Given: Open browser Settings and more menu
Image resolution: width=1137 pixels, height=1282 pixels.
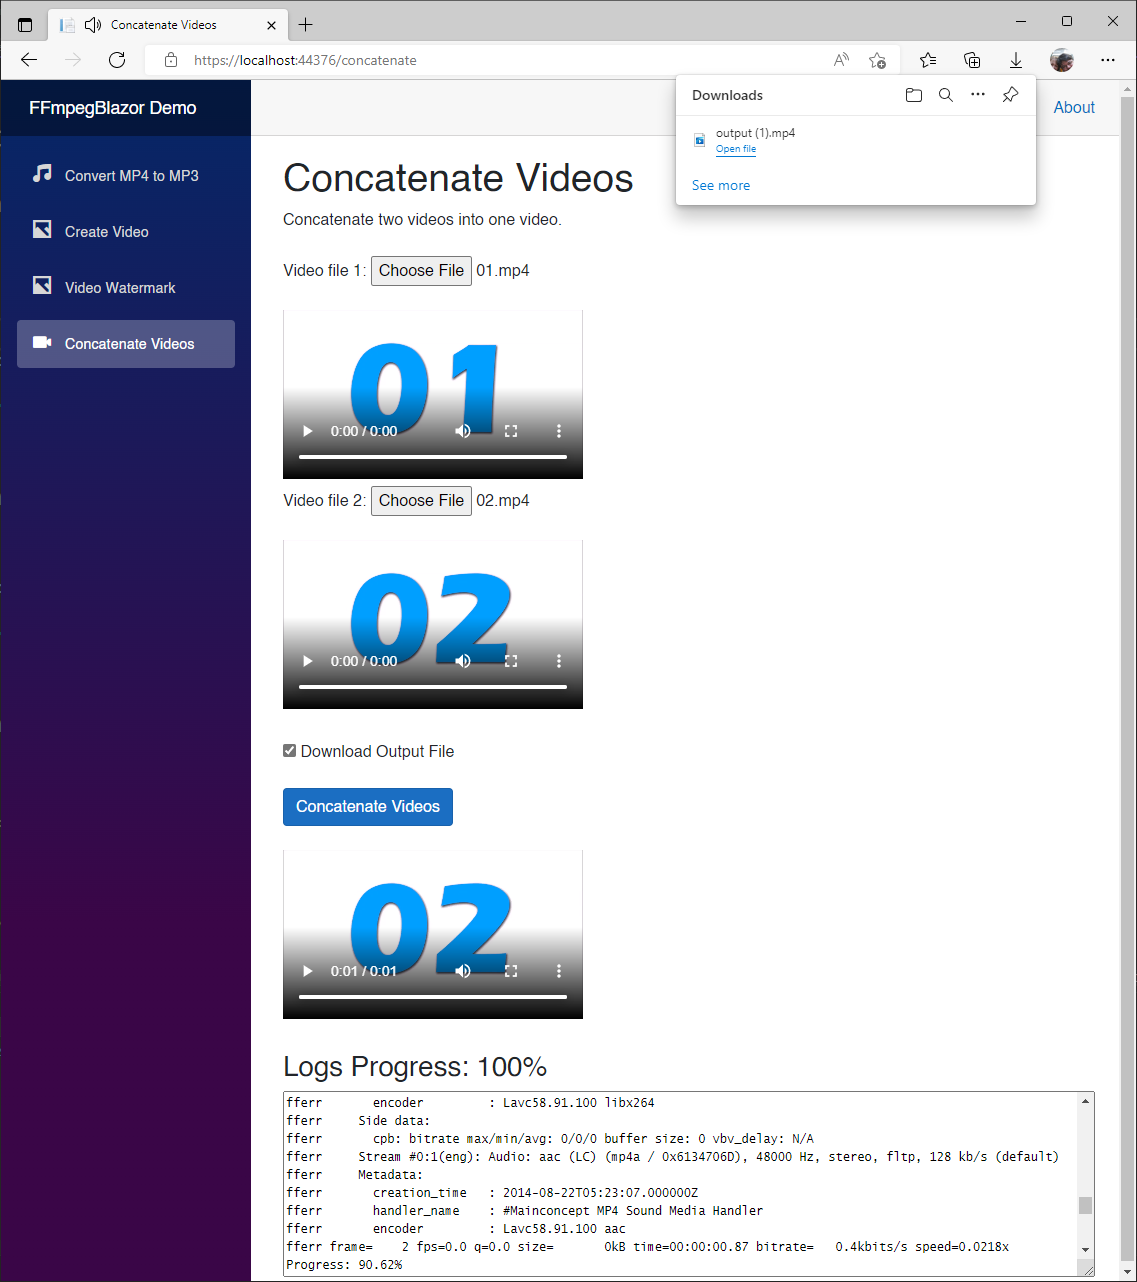Looking at the screenshot, I should pyautogui.click(x=1108, y=60).
